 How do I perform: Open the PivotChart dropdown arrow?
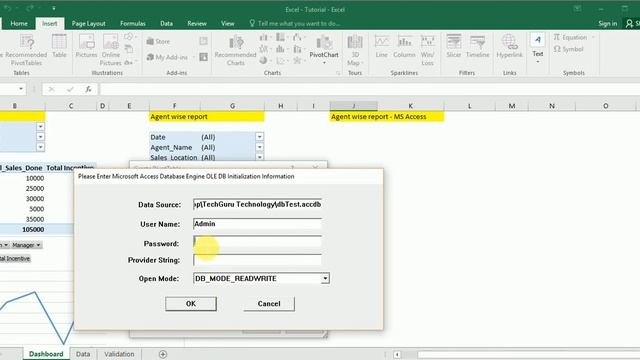click(x=324, y=62)
